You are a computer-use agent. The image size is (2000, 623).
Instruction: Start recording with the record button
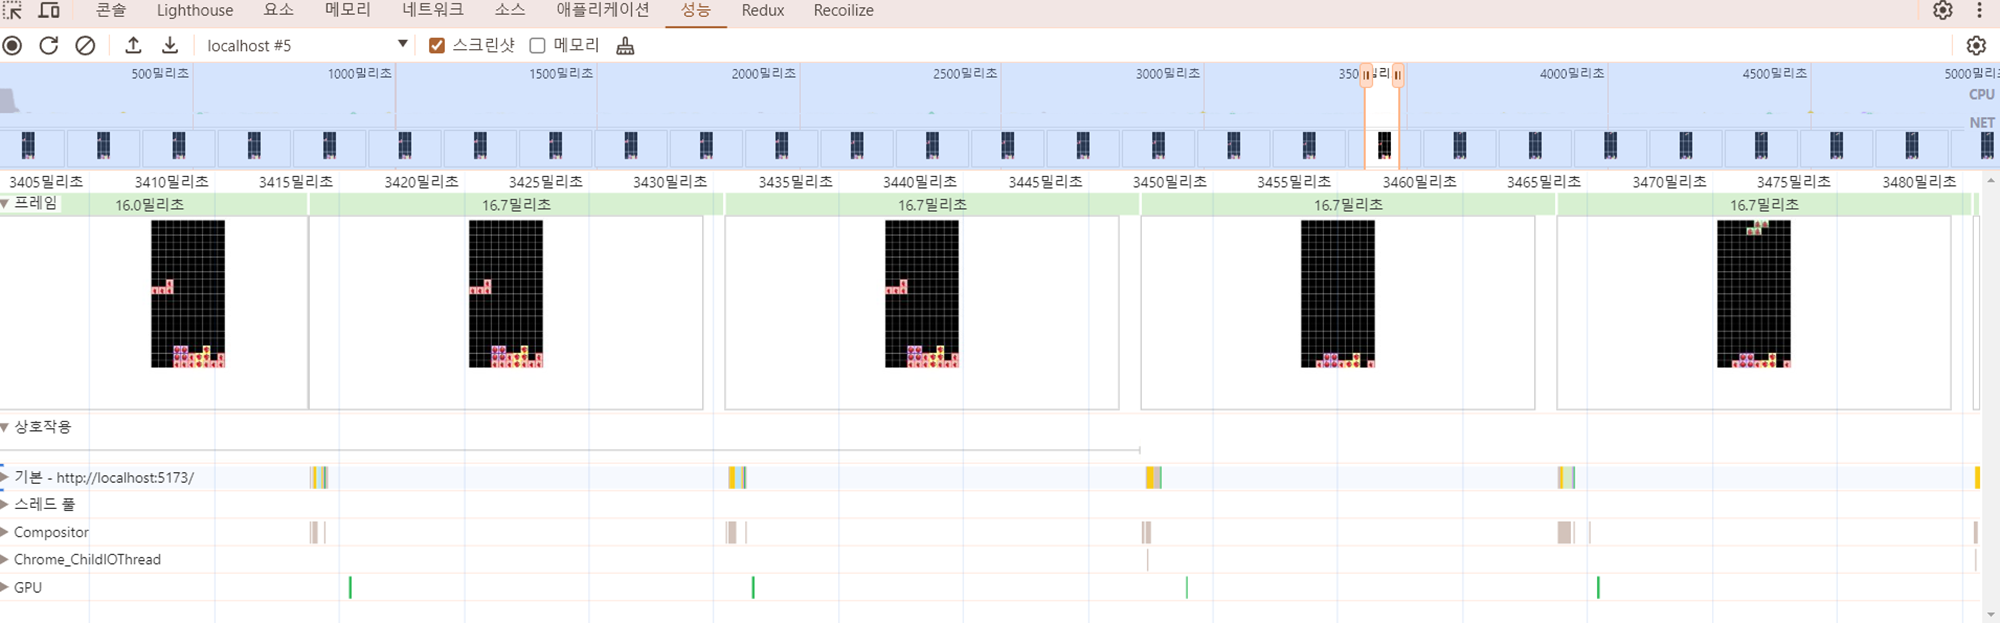pyautogui.click(x=13, y=45)
